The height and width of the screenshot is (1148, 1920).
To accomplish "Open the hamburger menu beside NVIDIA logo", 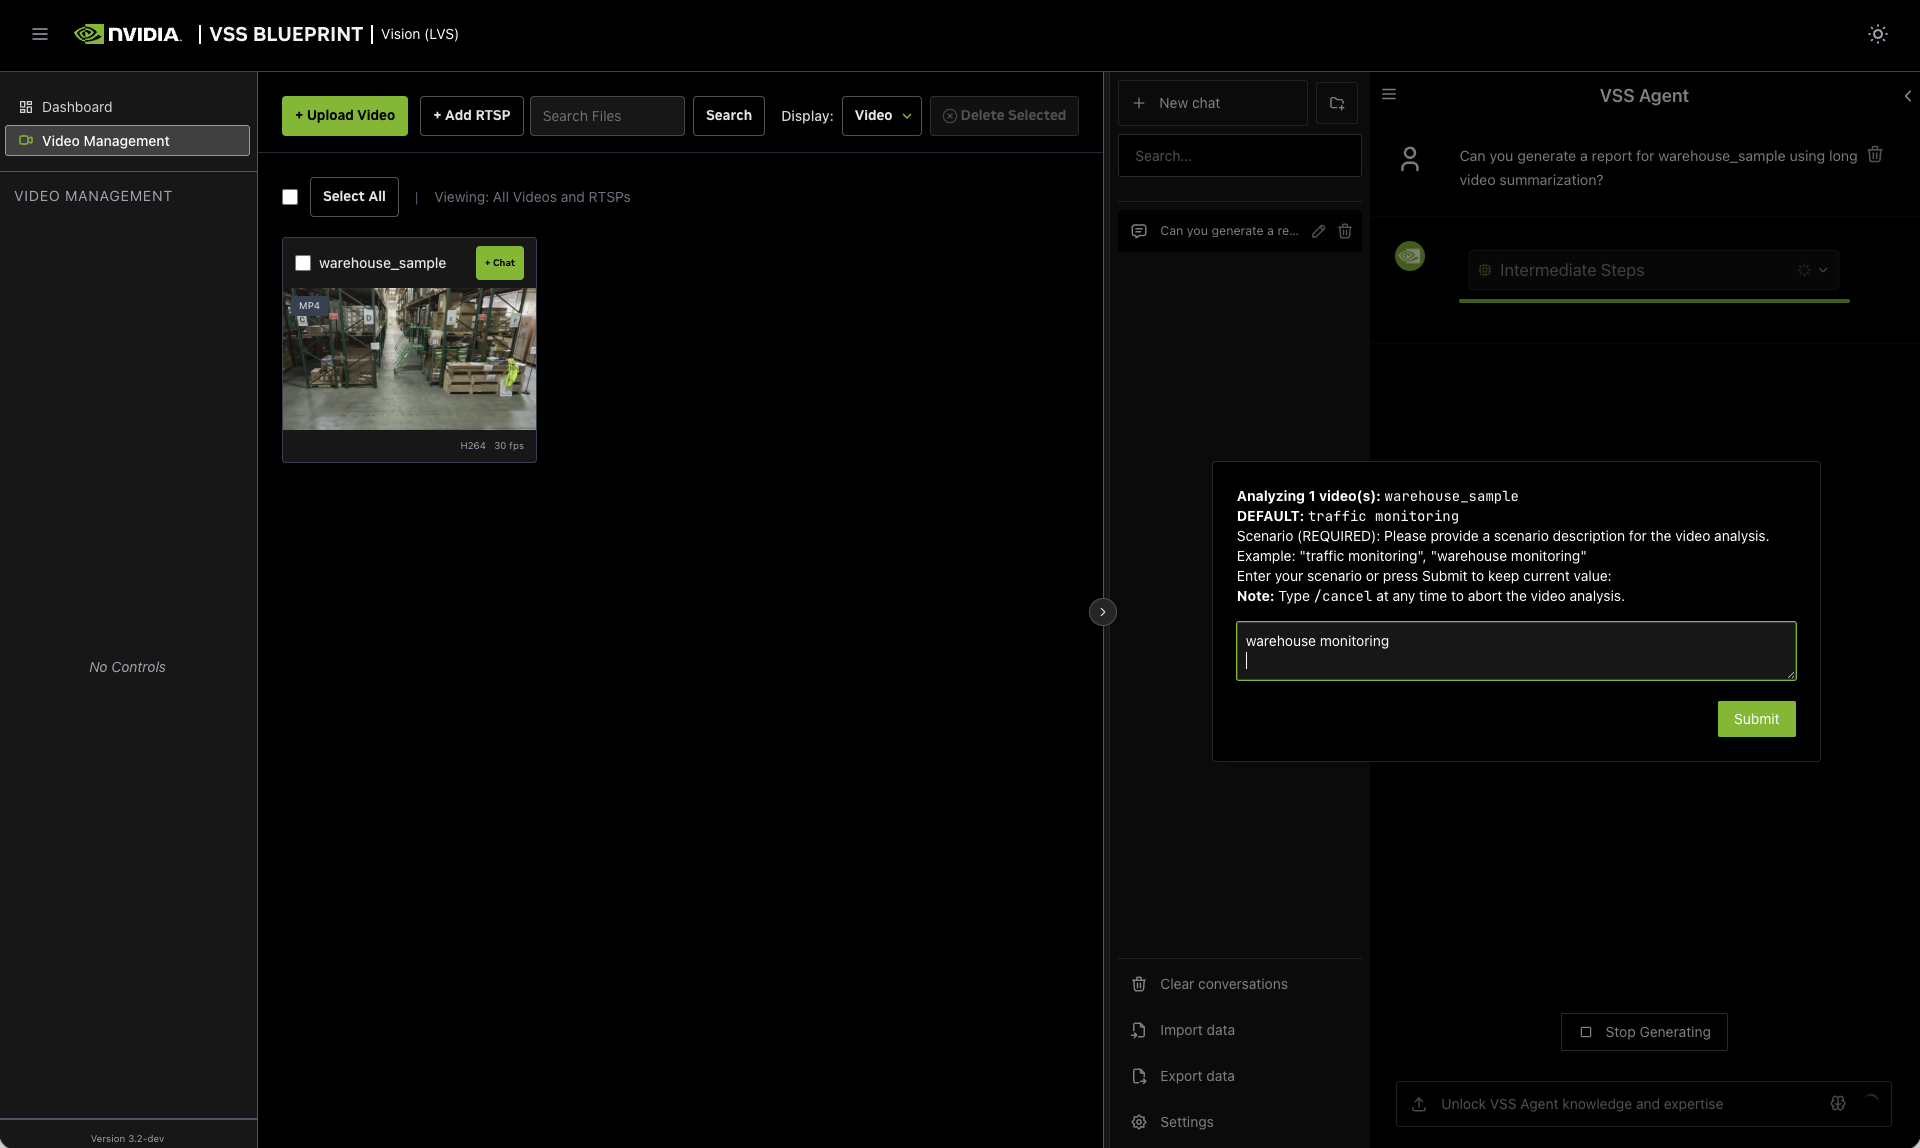I will coord(40,34).
